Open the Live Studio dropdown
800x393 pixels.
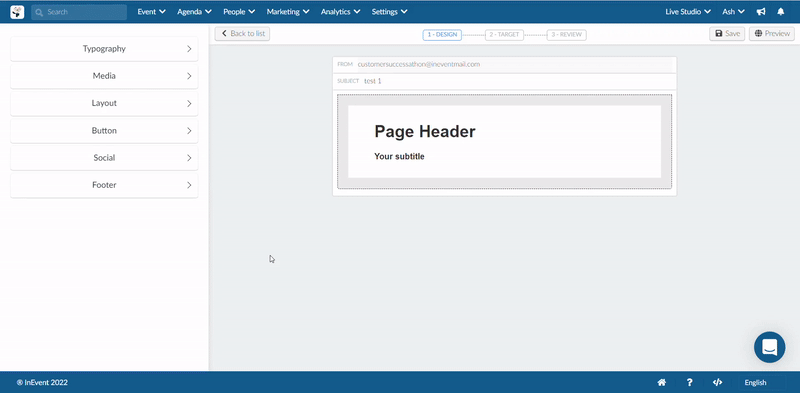[x=688, y=12]
